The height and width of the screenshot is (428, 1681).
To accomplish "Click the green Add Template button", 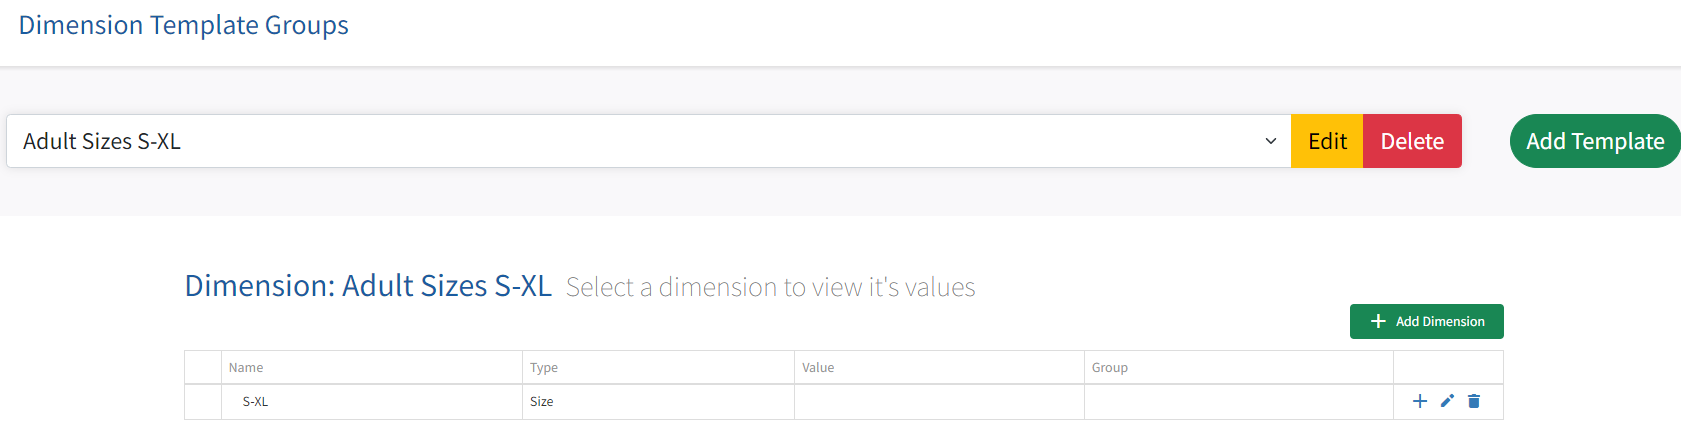I will 1595,141.
